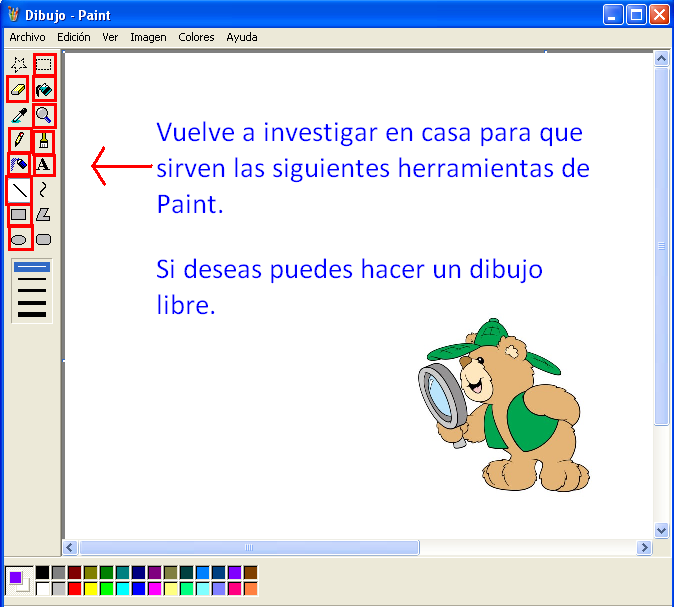Screen dimensions: 674x607
Task: Click the horizontal scrollbar thumb
Action: (x=249, y=548)
